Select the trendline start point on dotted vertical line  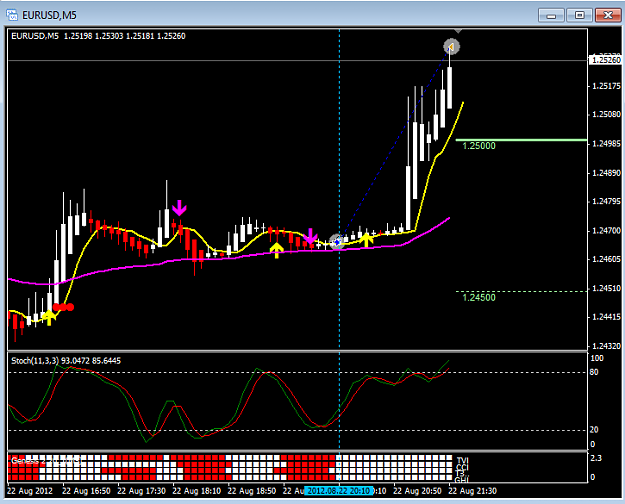coord(338,242)
